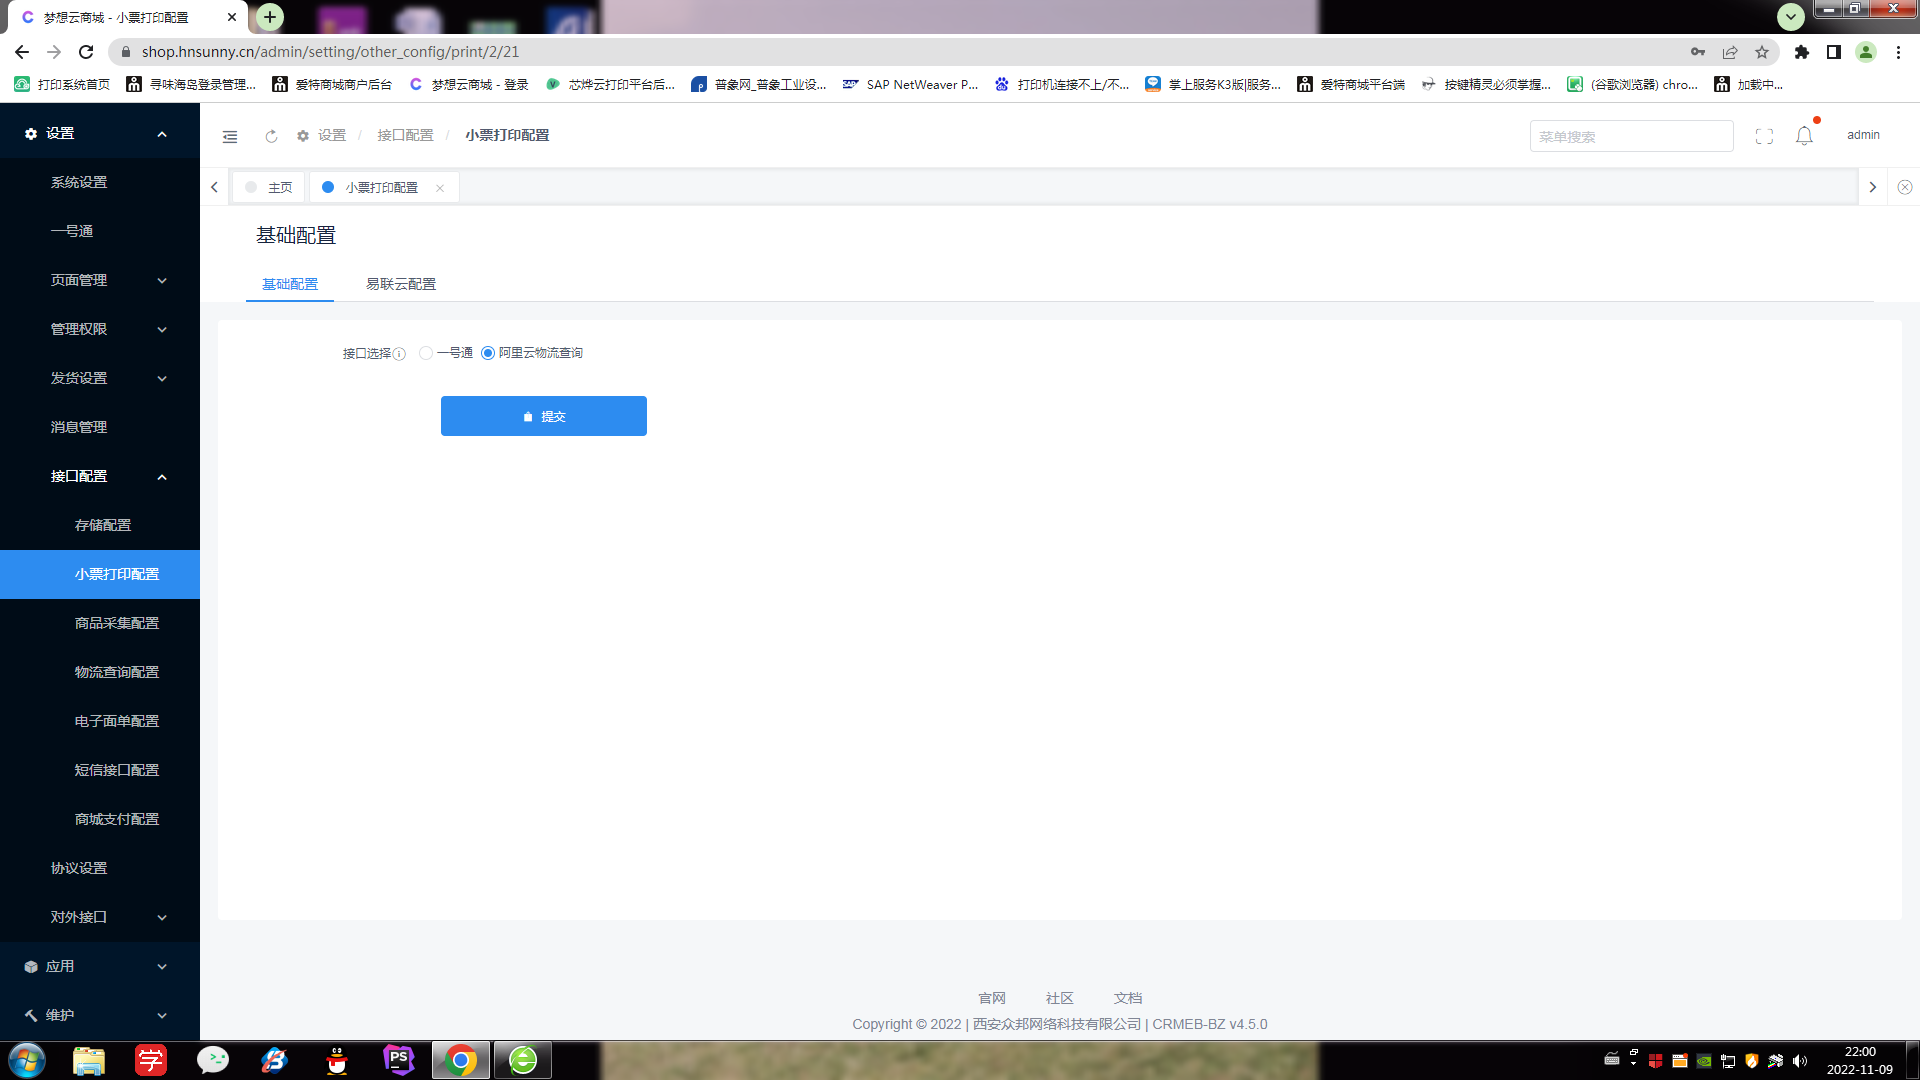Image resolution: width=1920 pixels, height=1080 pixels.
Task: Open 物流查询配置 in sidebar
Action: 117,672
